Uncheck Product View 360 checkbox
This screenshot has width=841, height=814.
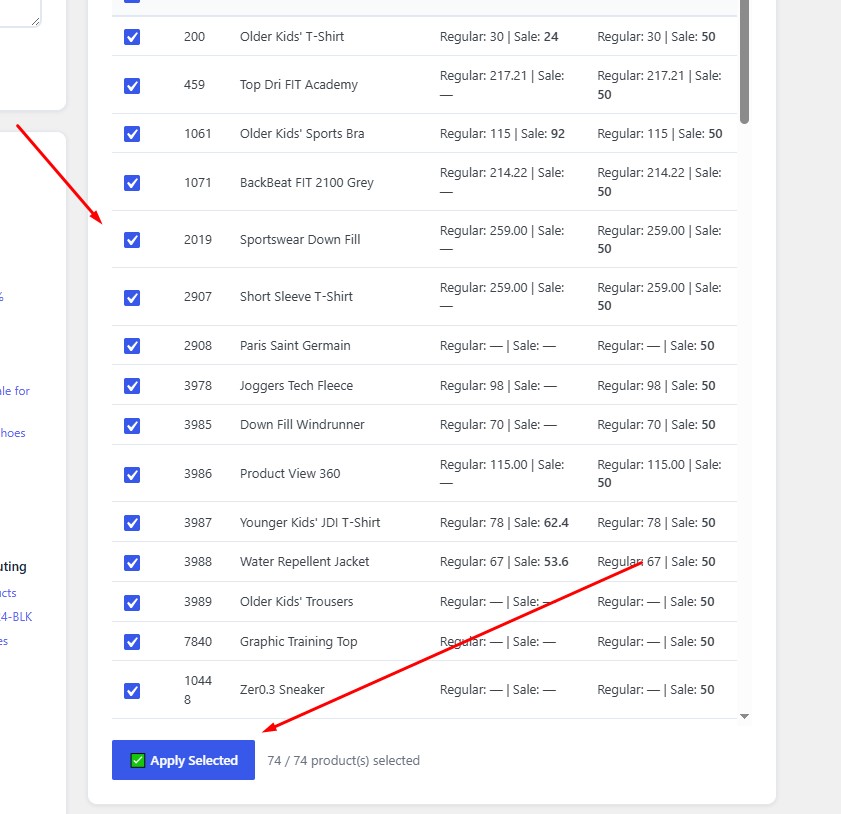[x=132, y=475]
